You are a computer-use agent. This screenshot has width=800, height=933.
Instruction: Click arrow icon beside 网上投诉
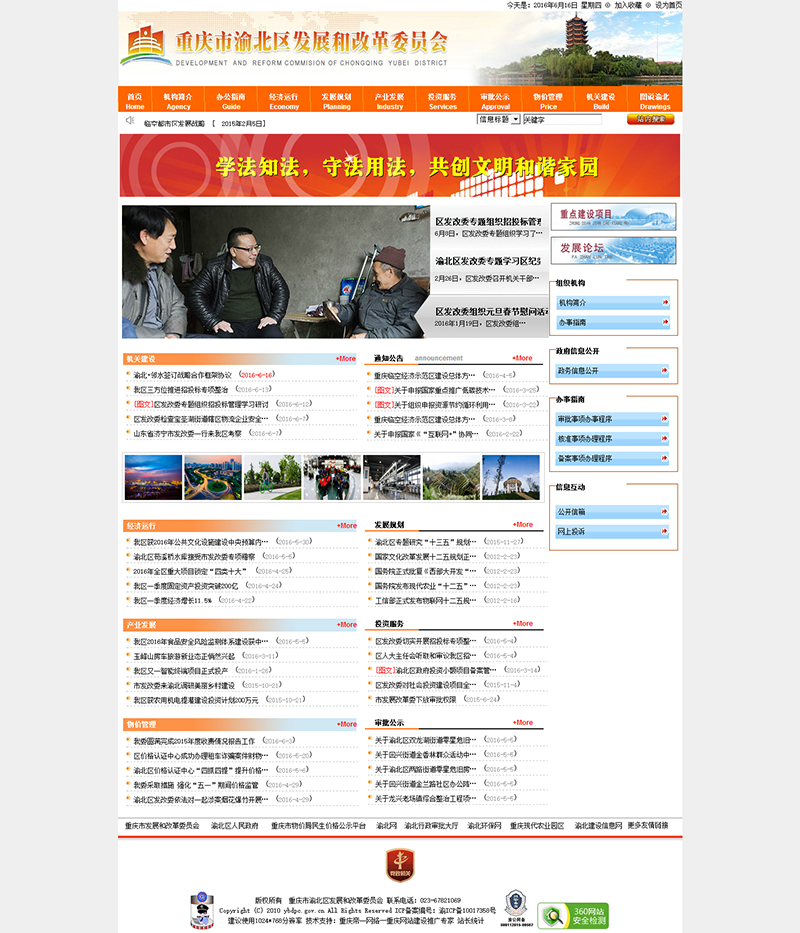pyautogui.click(x=665, y=531)
